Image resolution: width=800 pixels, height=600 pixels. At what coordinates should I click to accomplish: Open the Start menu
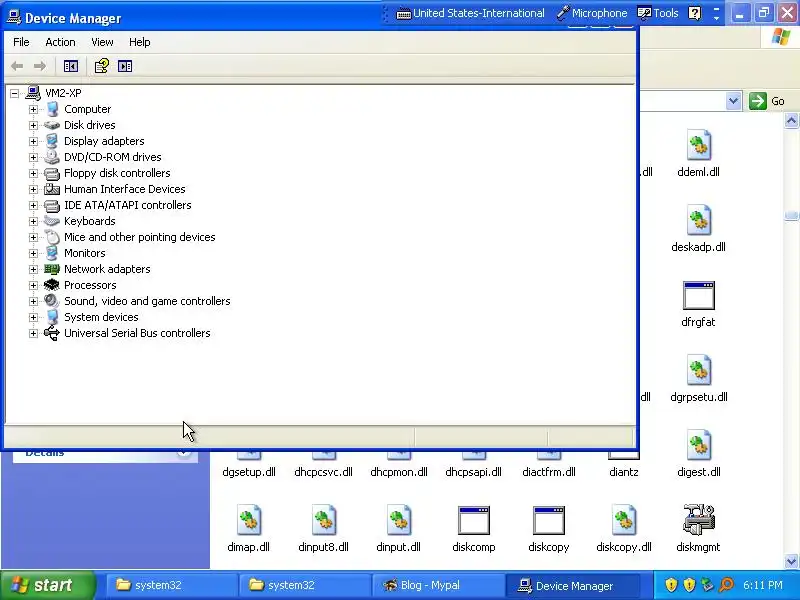(x=47, y=585)
